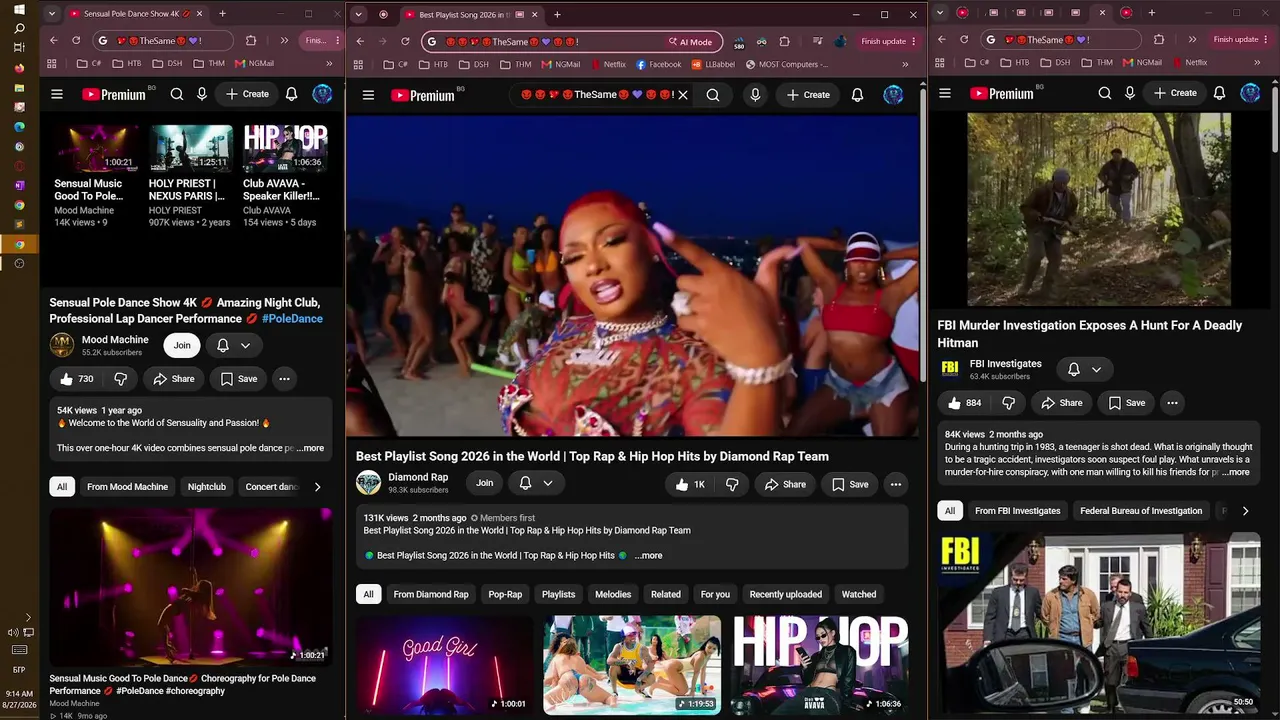Toggle notification bell for Mood Machine channel

click(x=223, y=345)
